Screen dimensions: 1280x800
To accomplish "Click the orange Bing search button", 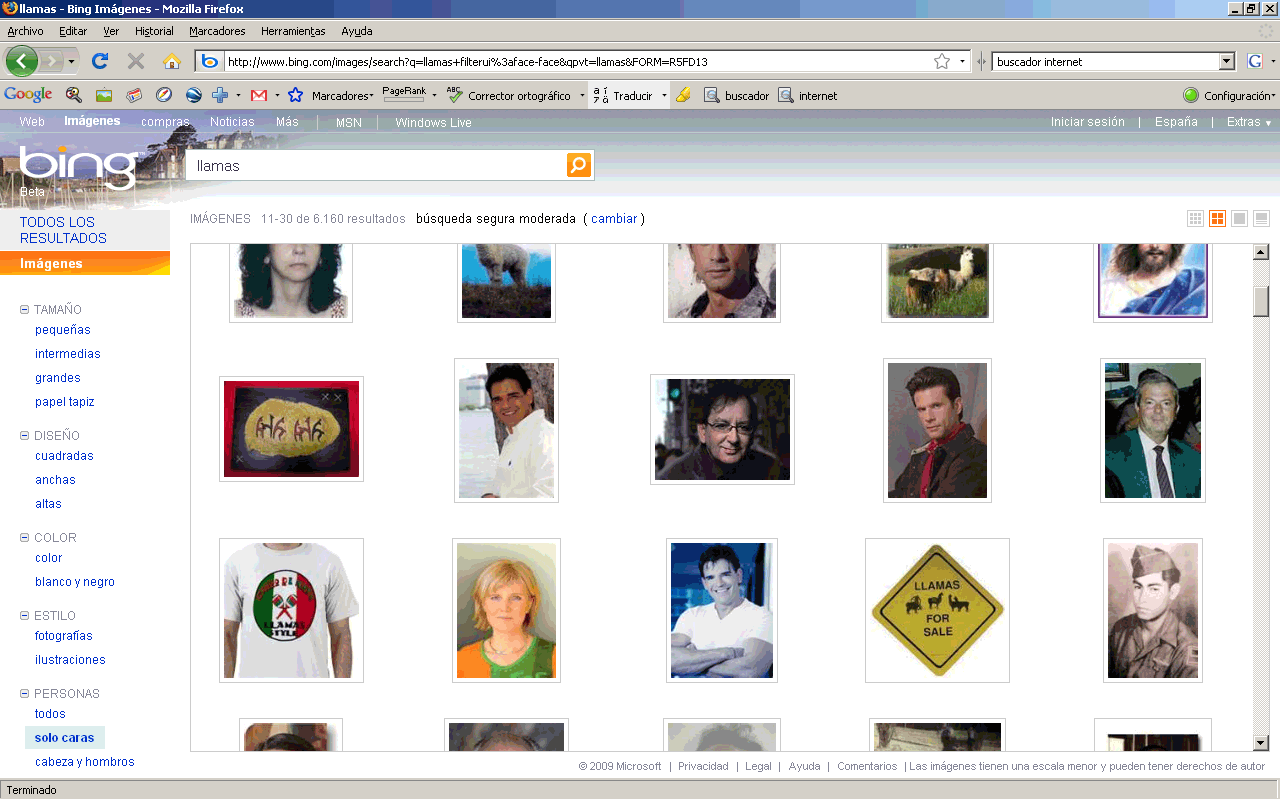I will [x=579, y=165].
